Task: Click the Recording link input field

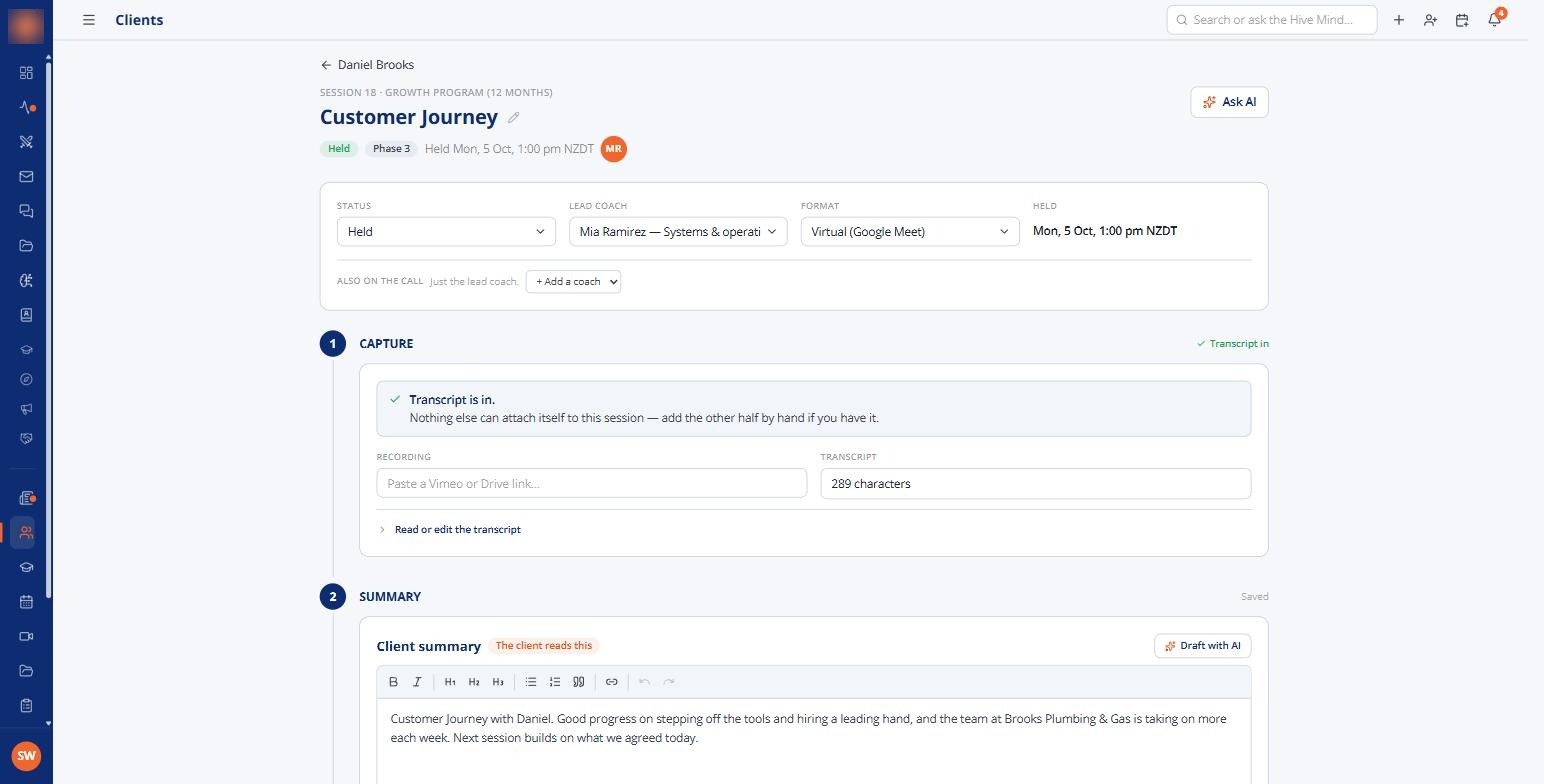Action: (x=592, y=484)
